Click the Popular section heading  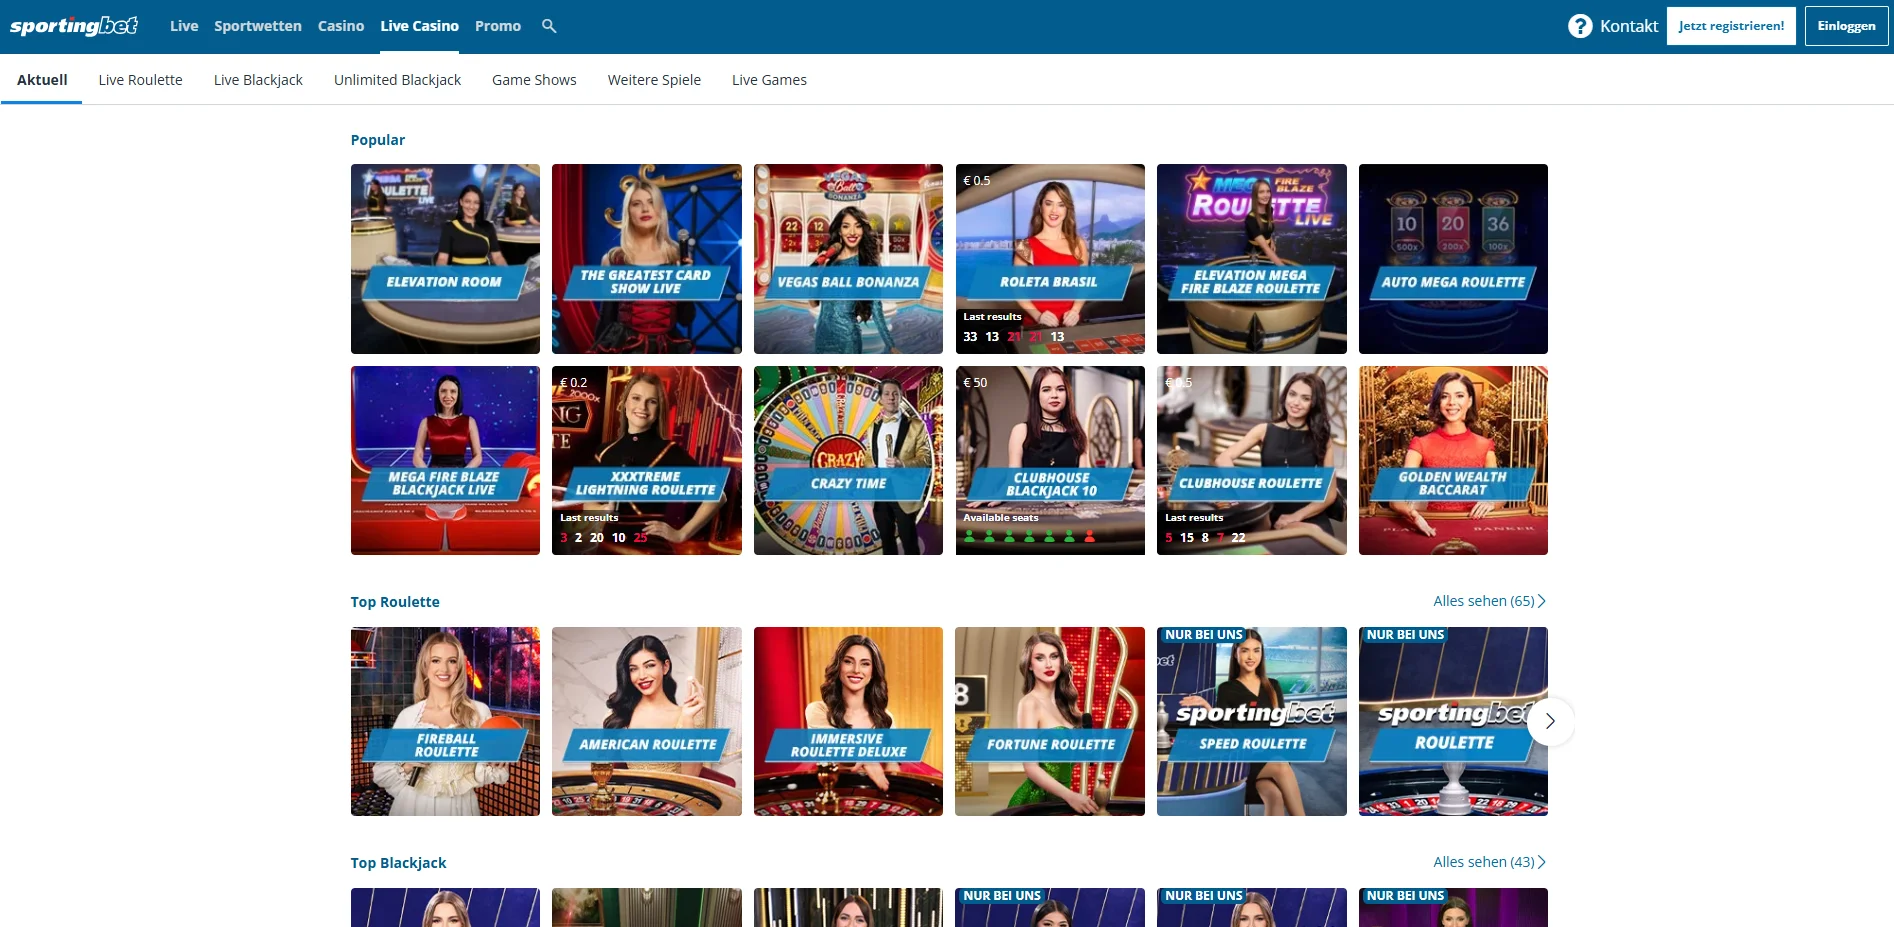point(378,140)
